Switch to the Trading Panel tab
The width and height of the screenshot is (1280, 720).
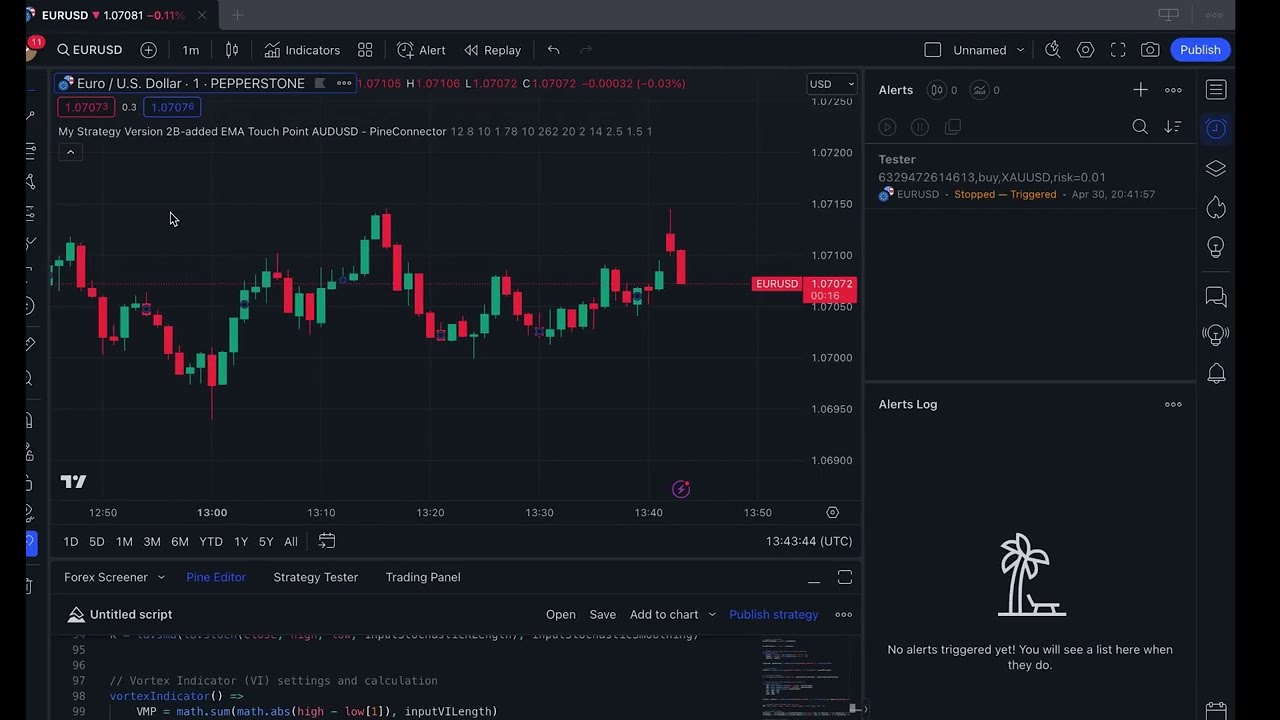pyautogui.click(x=423, y=577)
